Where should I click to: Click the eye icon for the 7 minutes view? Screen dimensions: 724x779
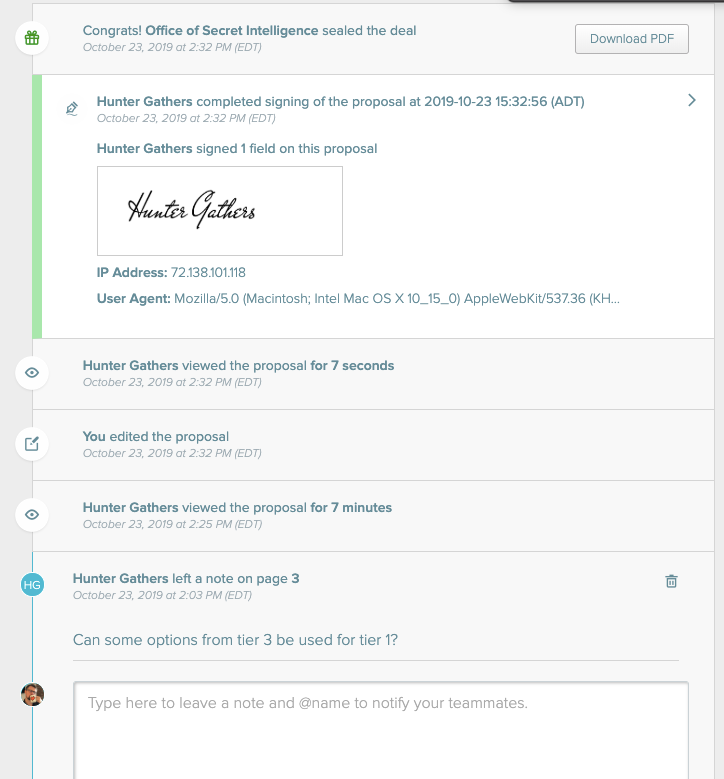click(x=32, y=515)
